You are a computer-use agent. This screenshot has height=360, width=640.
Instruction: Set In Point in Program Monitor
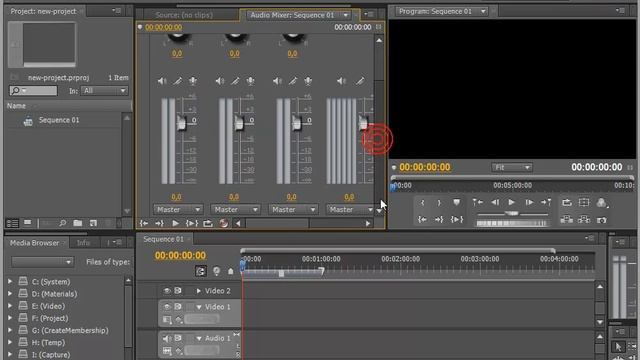(x=422, y=202)
